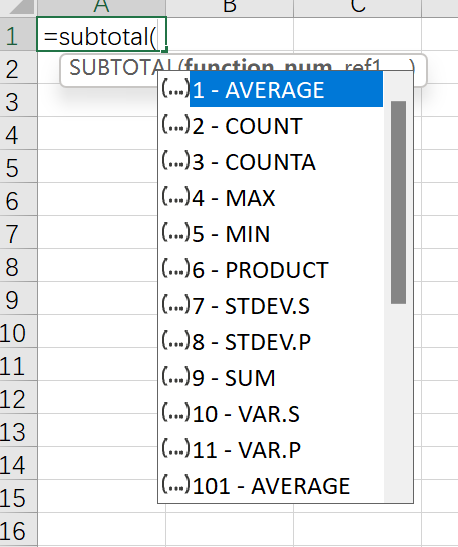The width and height of the screenshot is (458, 547).
Task: Click the autocomplete list scrollbar thumb
Action: pyautogui.click(x=398, y=202)
